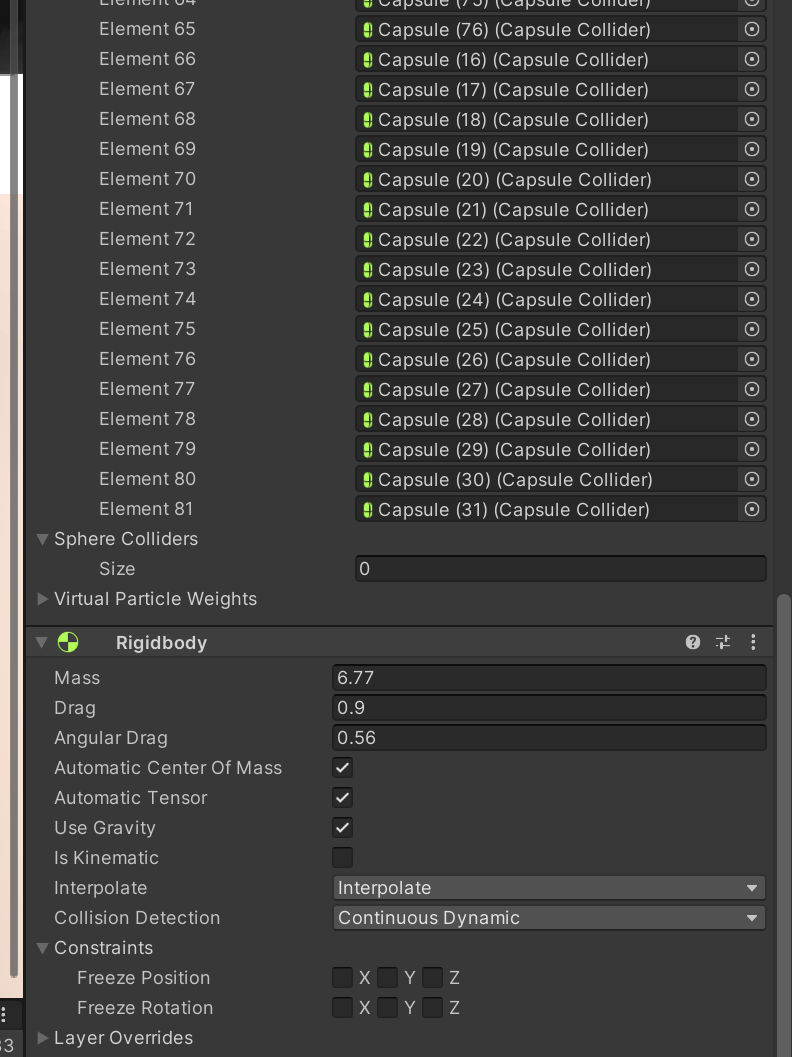Image resolution: width=792 pixels, height=1057 pixels.
Task: Expand the Layer Overrides section
Action: (42, 1038)
